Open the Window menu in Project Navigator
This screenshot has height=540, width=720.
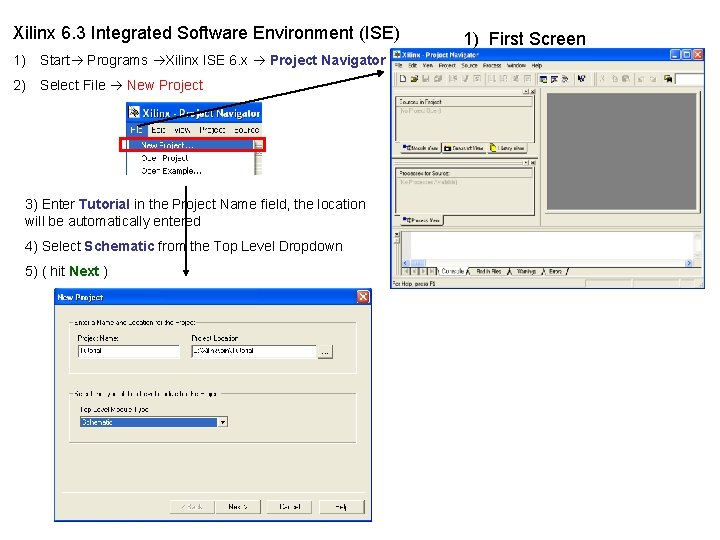coord(516,66)
